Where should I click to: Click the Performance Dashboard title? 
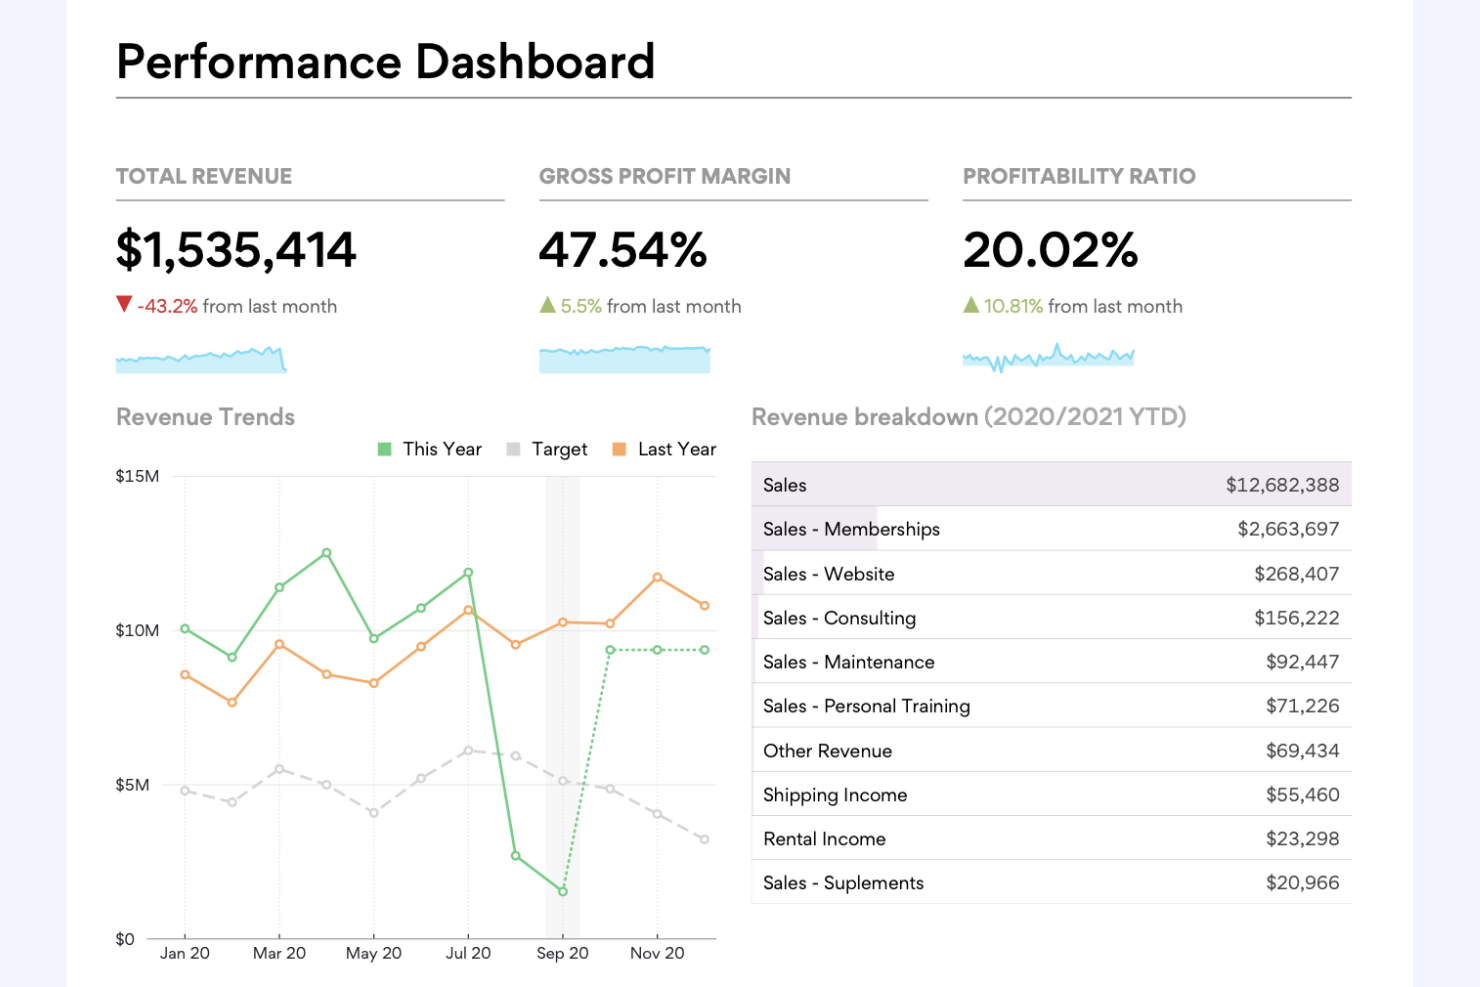[385, 62]
